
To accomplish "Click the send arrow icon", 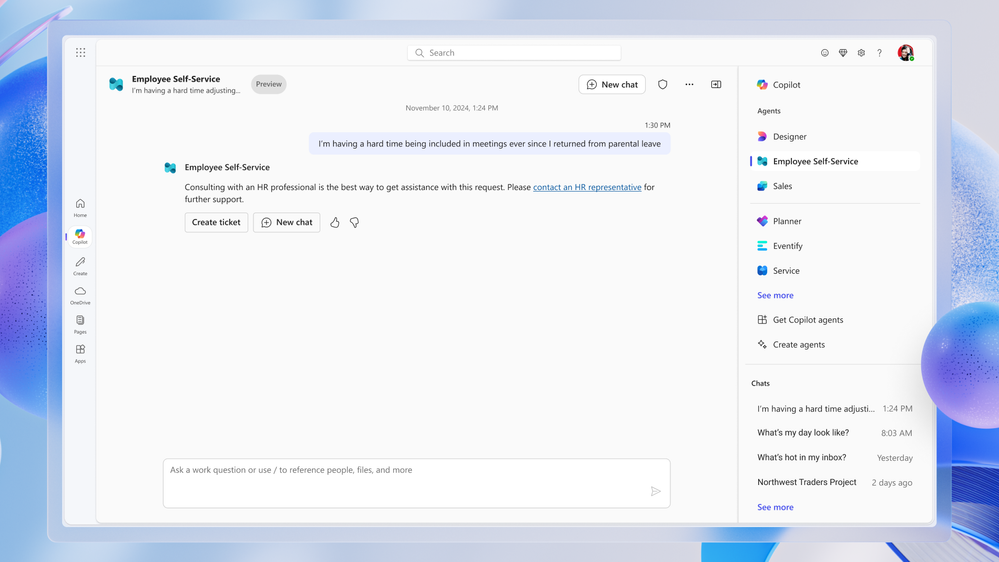I will (x=656, y=491).
